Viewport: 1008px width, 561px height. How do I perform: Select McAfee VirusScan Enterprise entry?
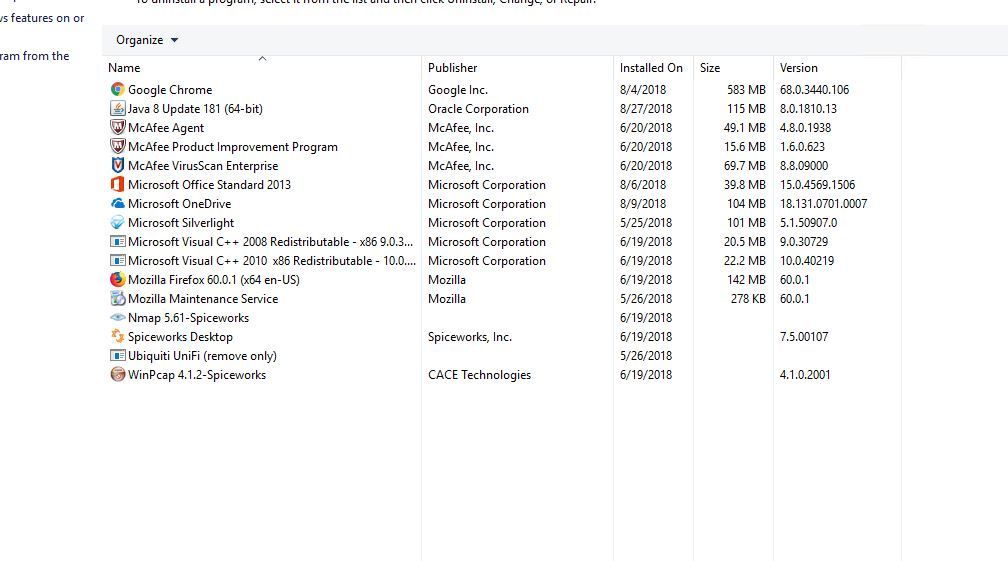pyautogui.click(x=203, y=166)
